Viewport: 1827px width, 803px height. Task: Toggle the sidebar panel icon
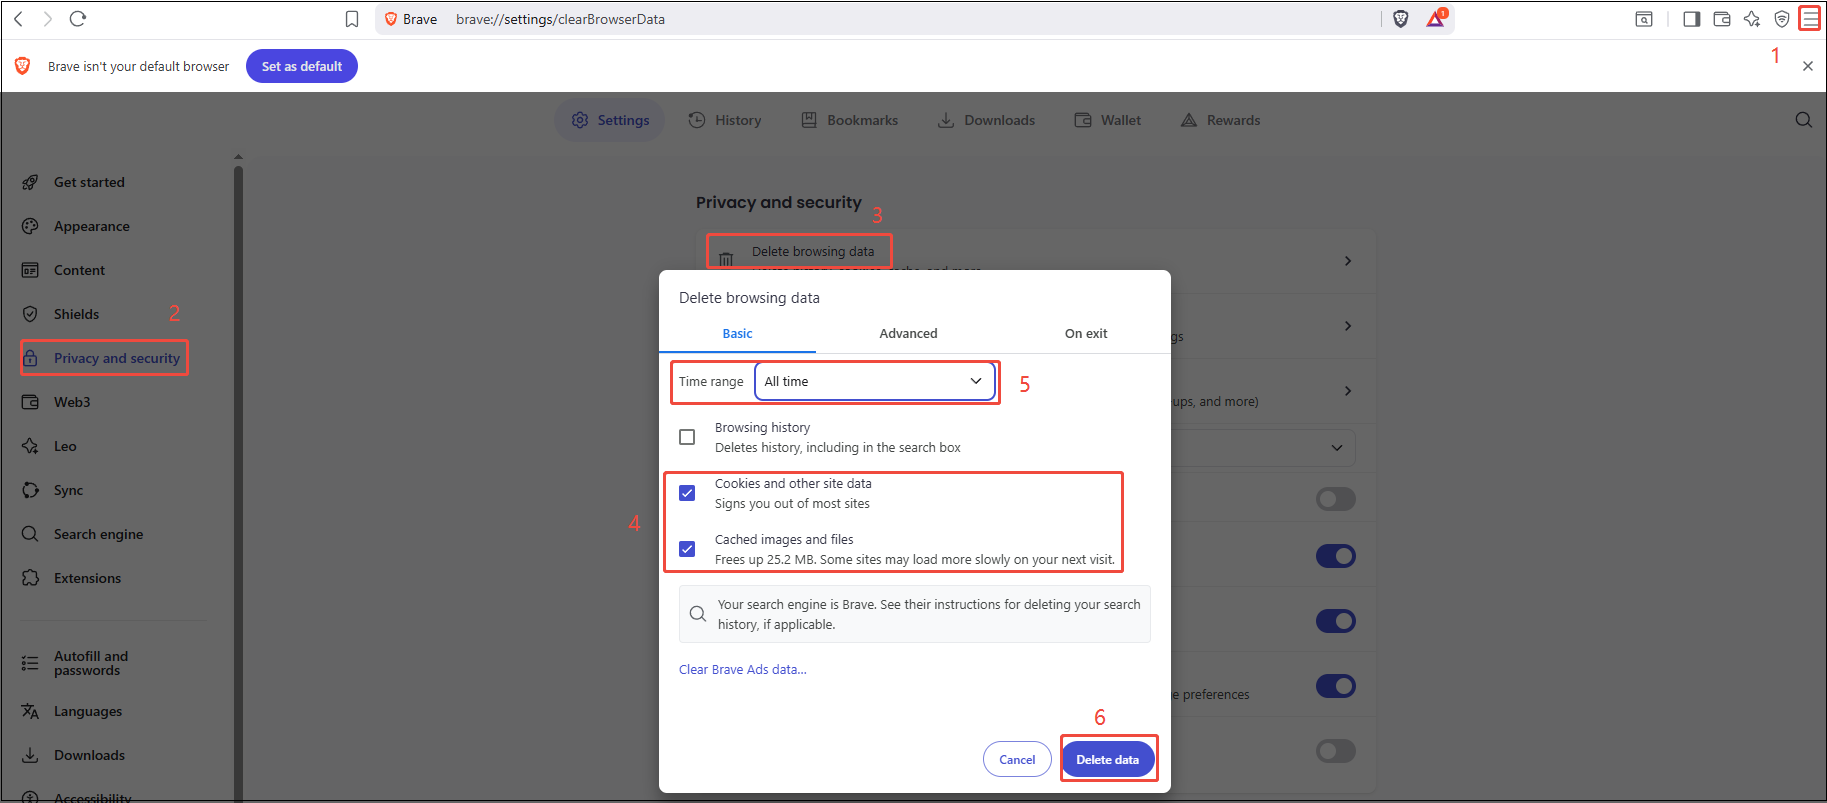point(1692,19)
